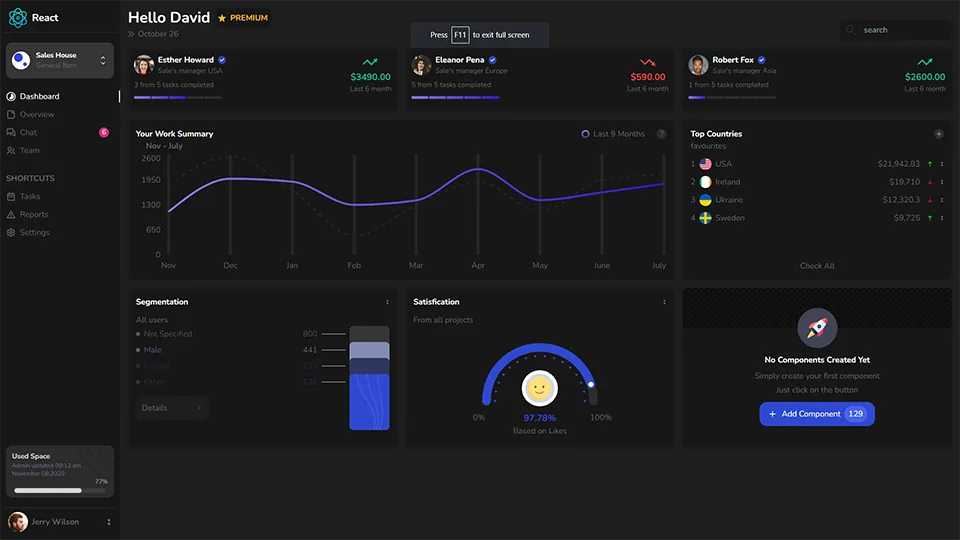Click the Team people icon
The width and height of the screenshot is (960, 540).
(x=11, y=150)
